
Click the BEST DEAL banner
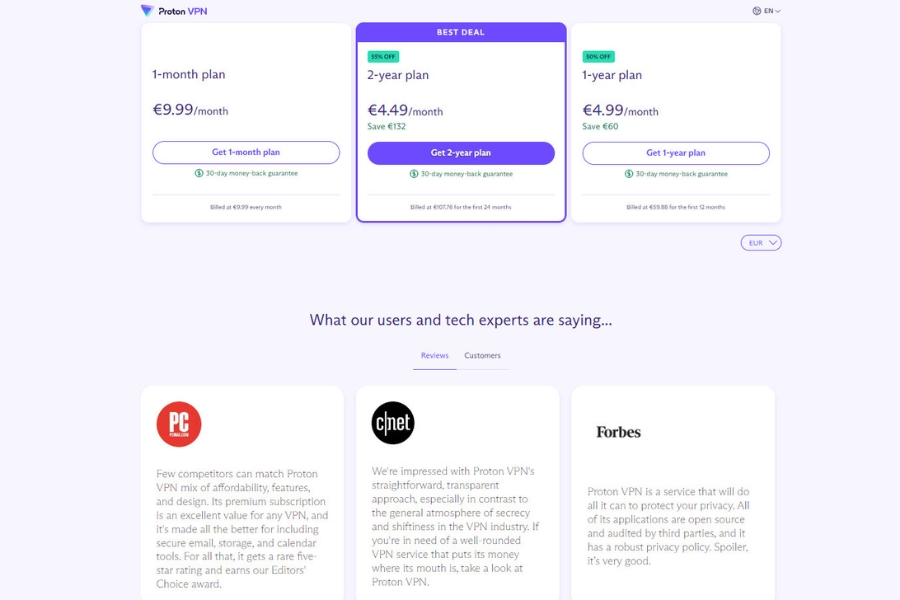pos(461,32)
